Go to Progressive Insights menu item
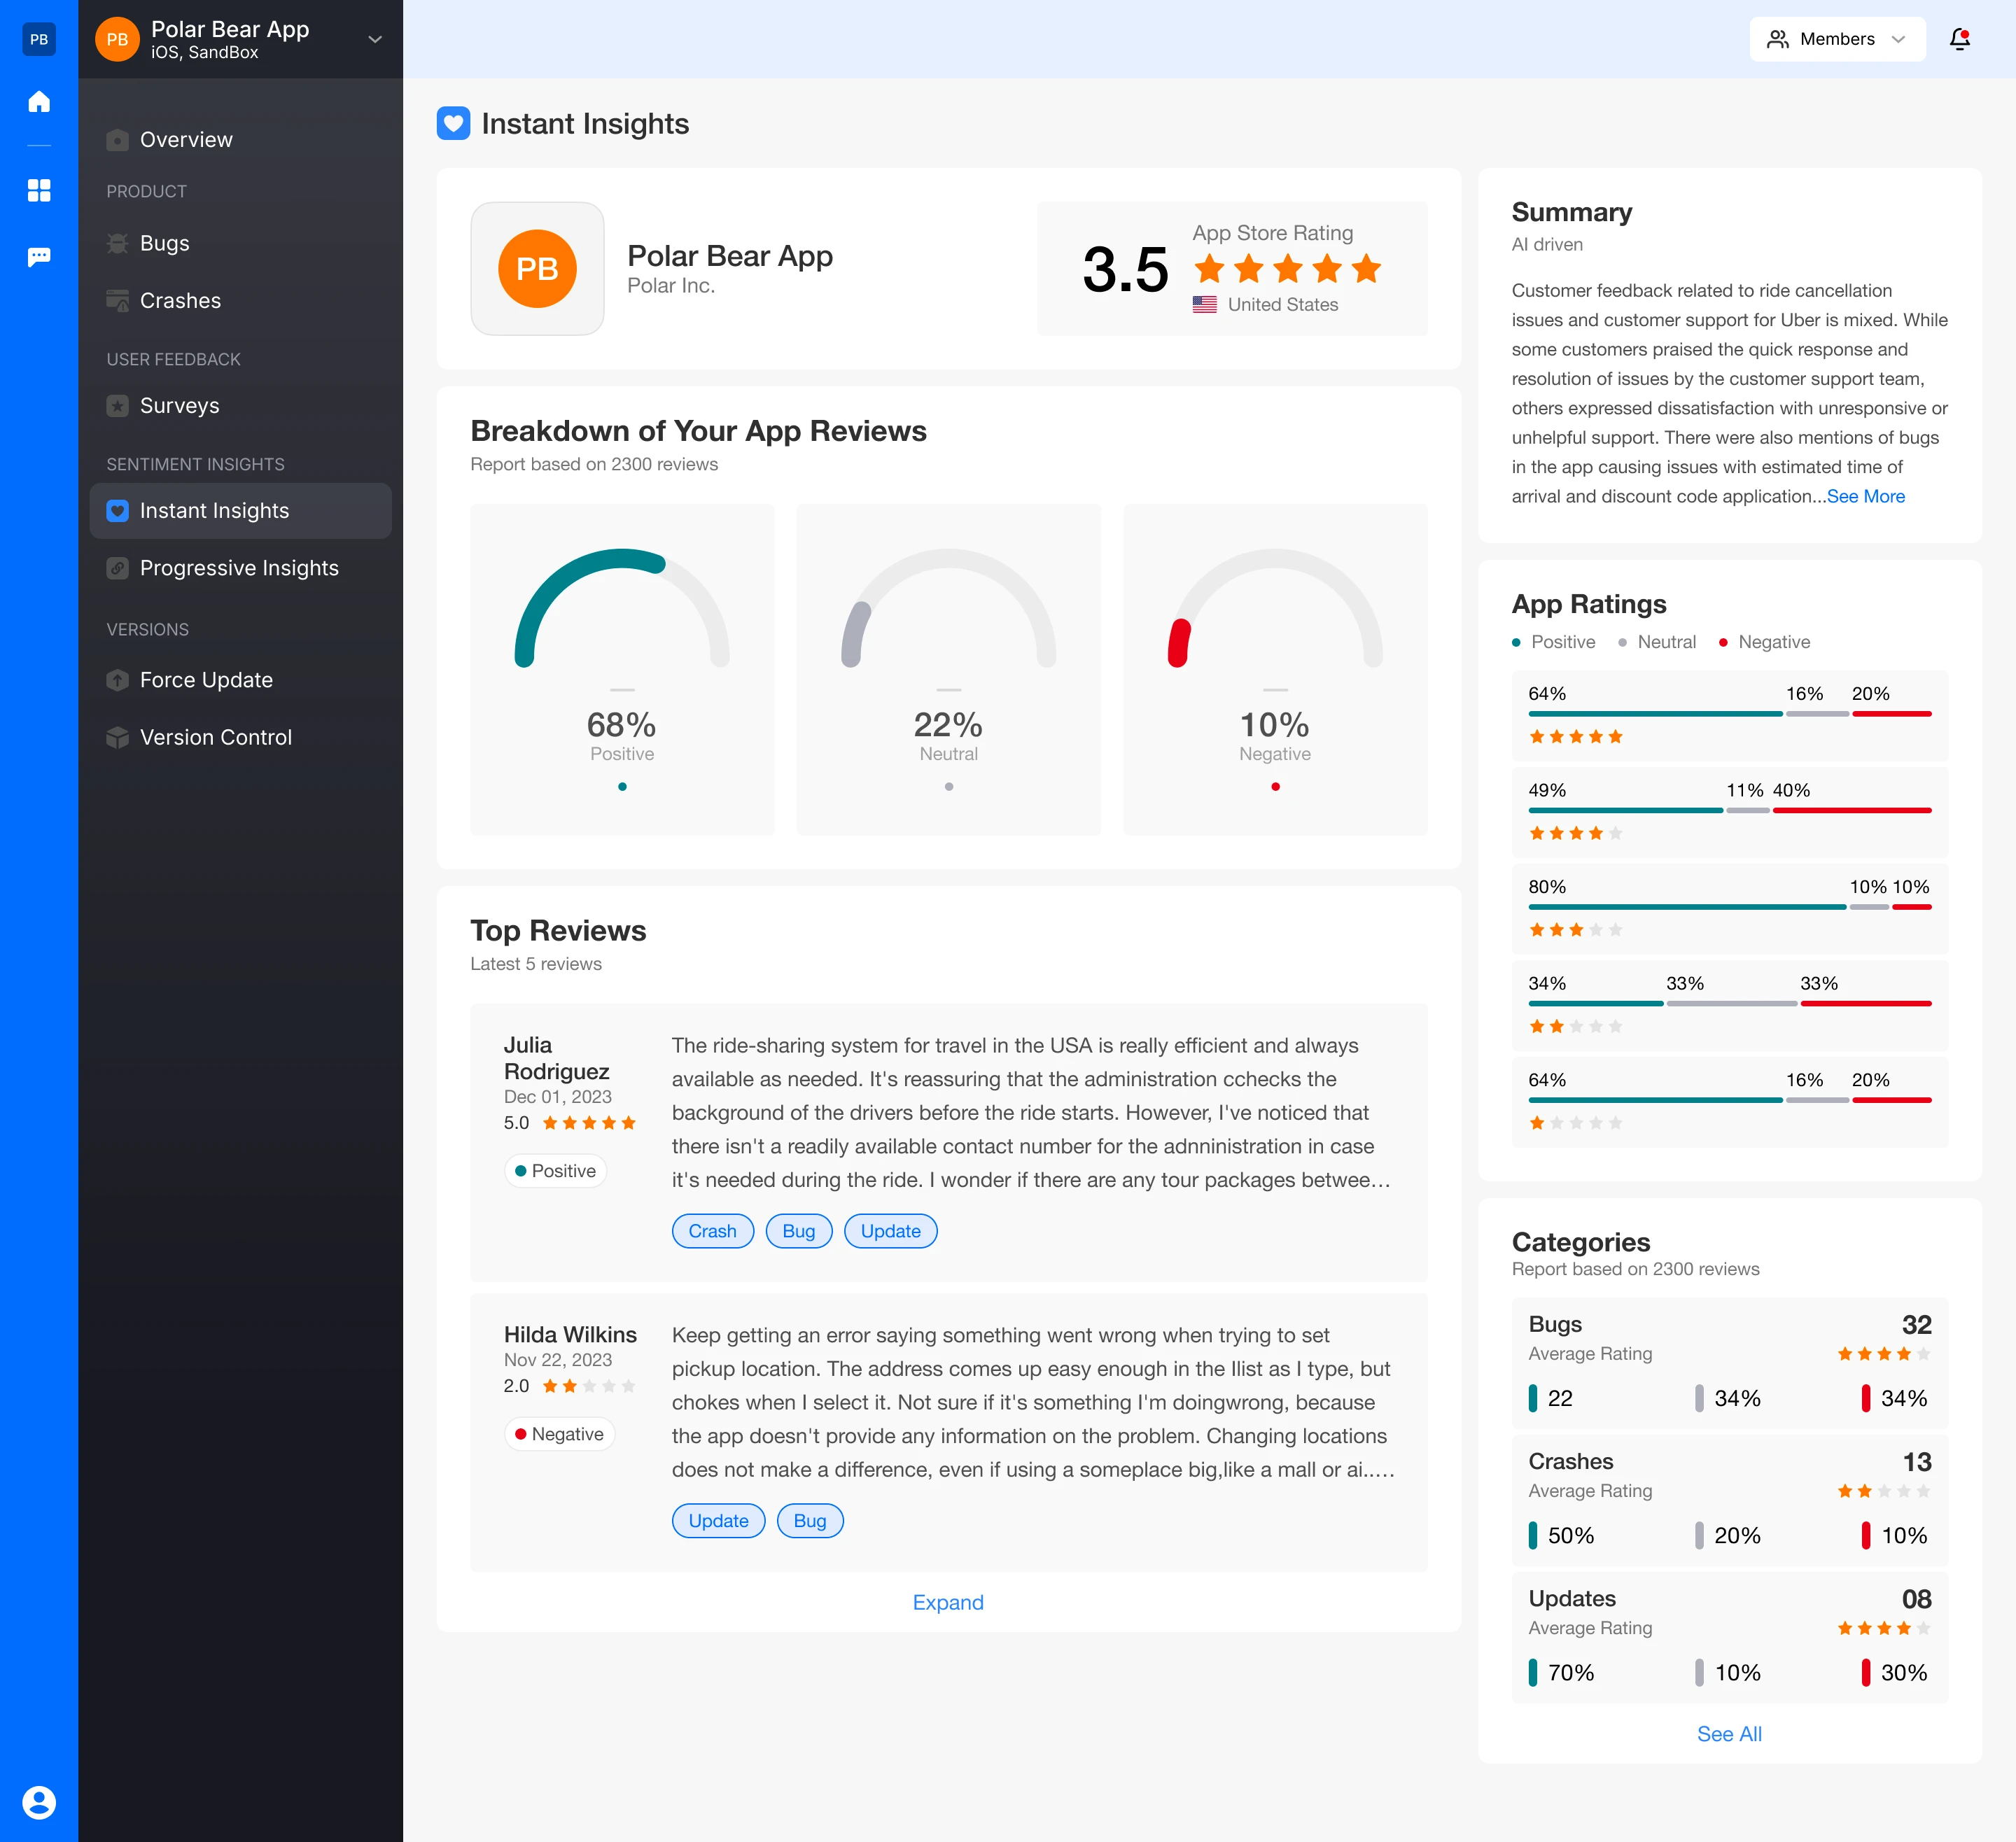 (239, 568)
